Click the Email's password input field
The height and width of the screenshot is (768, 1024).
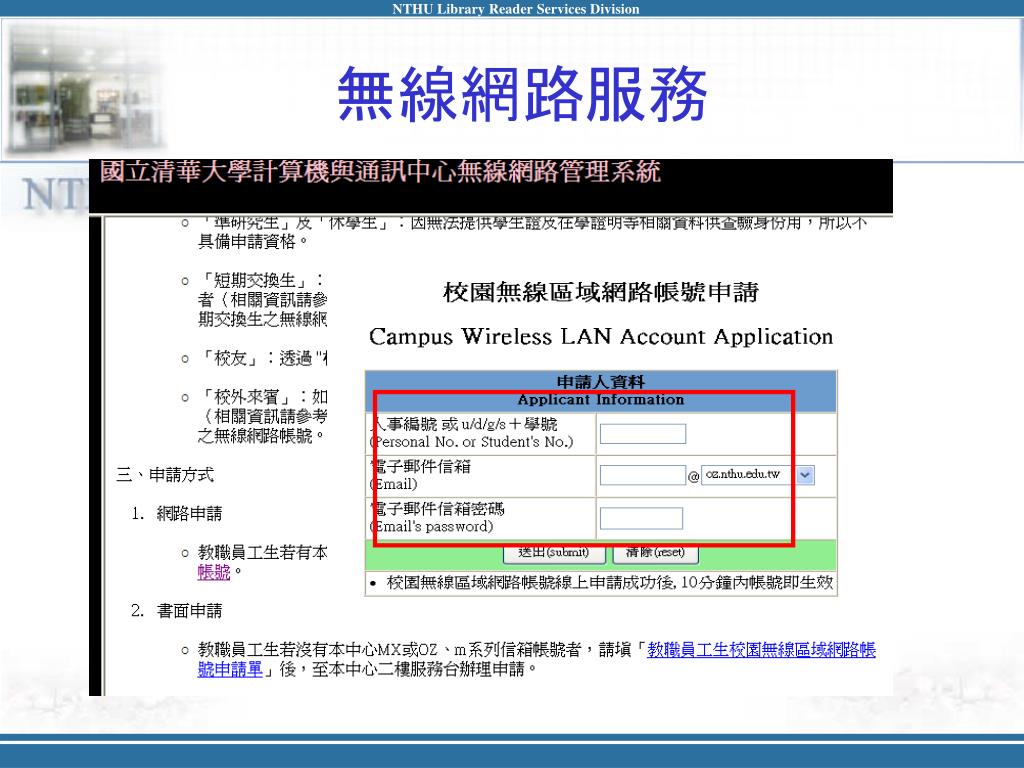point(641,518)
